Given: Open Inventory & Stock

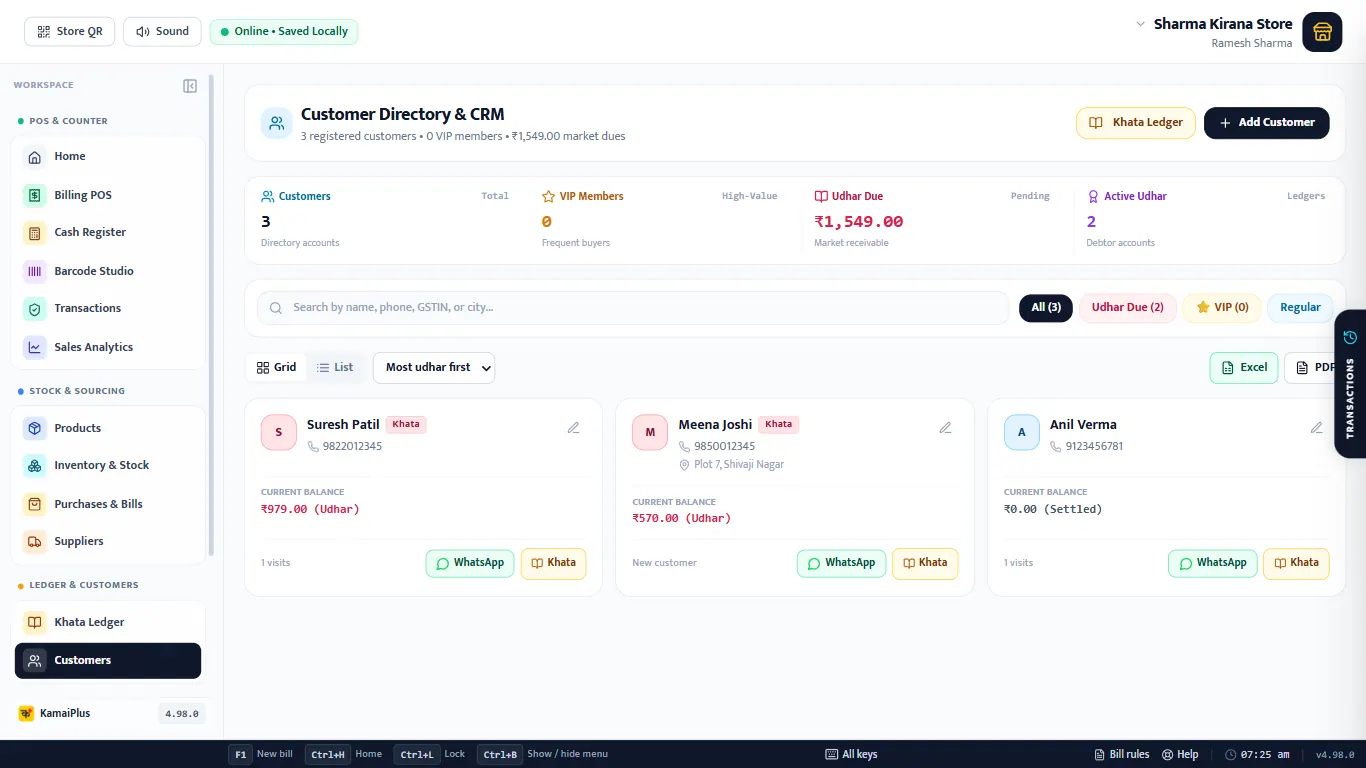Looking at the screenshot, I should pos(108,466).
